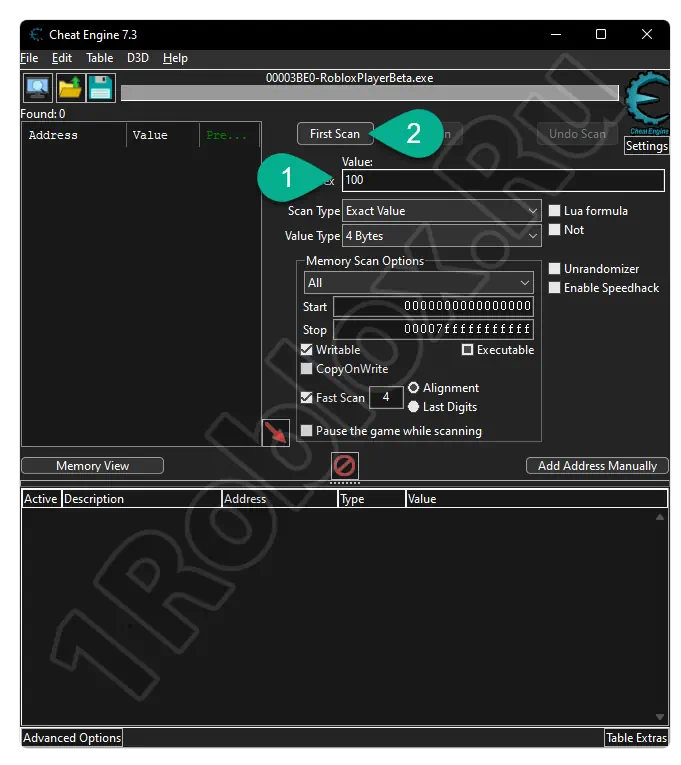Enable the CopyOnWrite checkbox

point(306,369)
